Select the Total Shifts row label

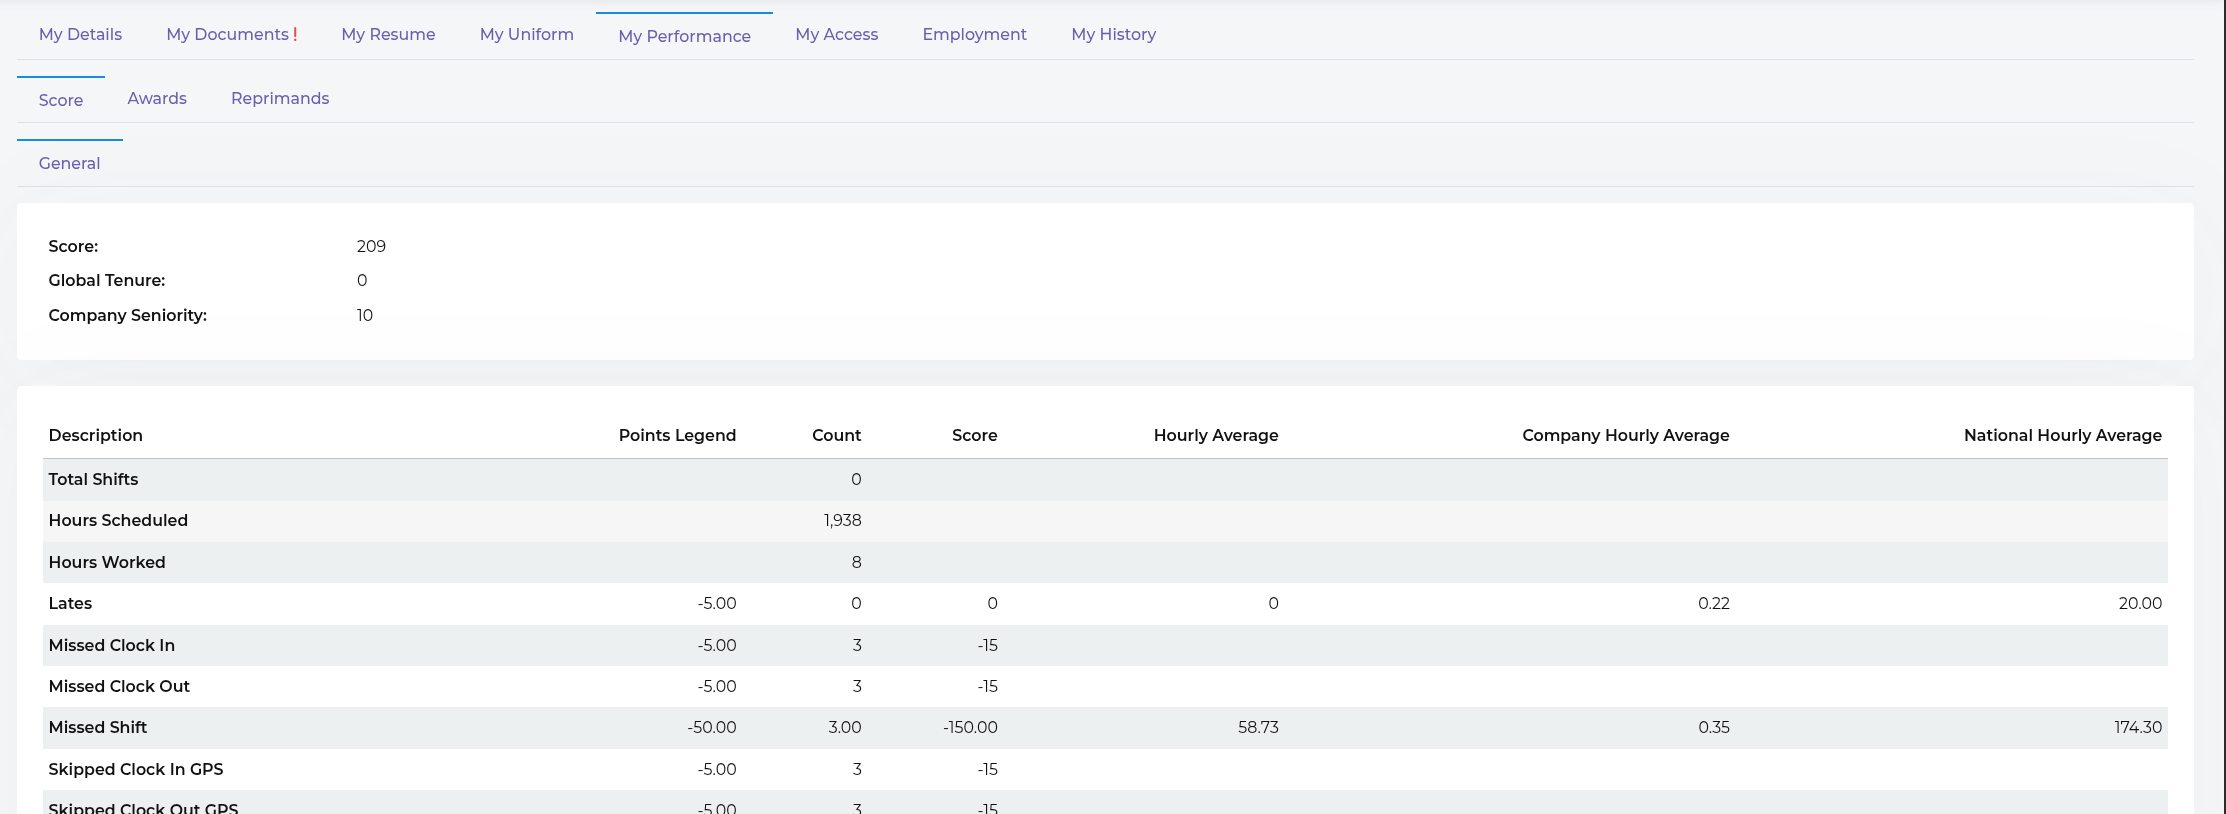tap(93, 479)
